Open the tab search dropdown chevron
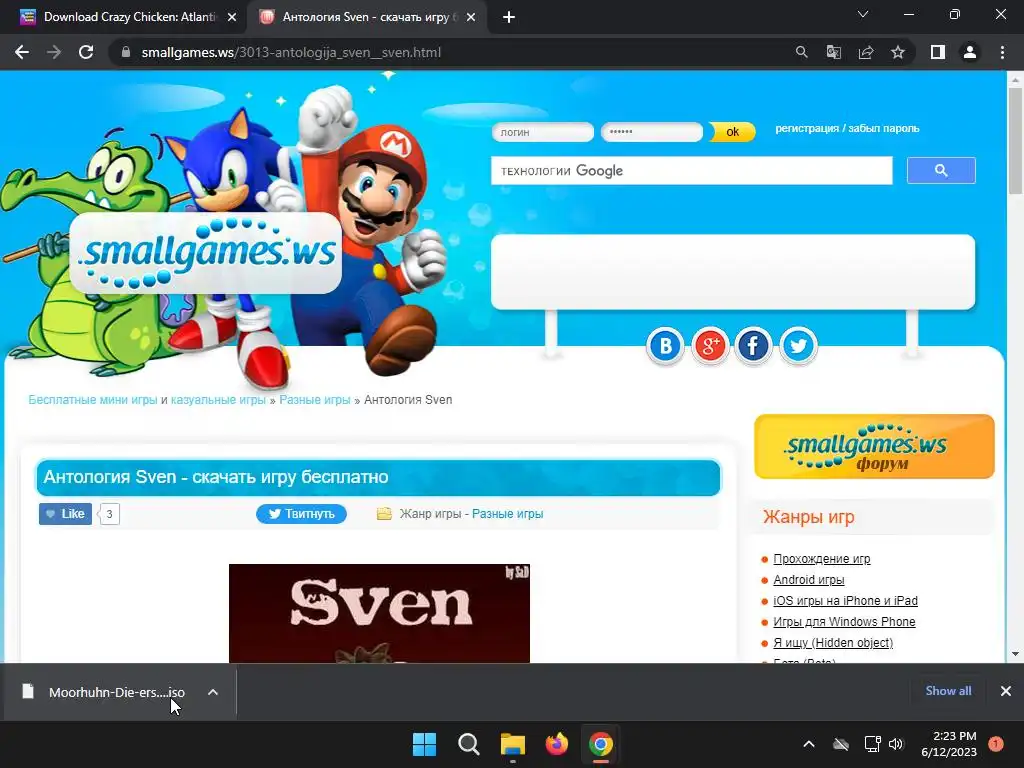This screenshot has height=768, width=1024. pos(863,14)
